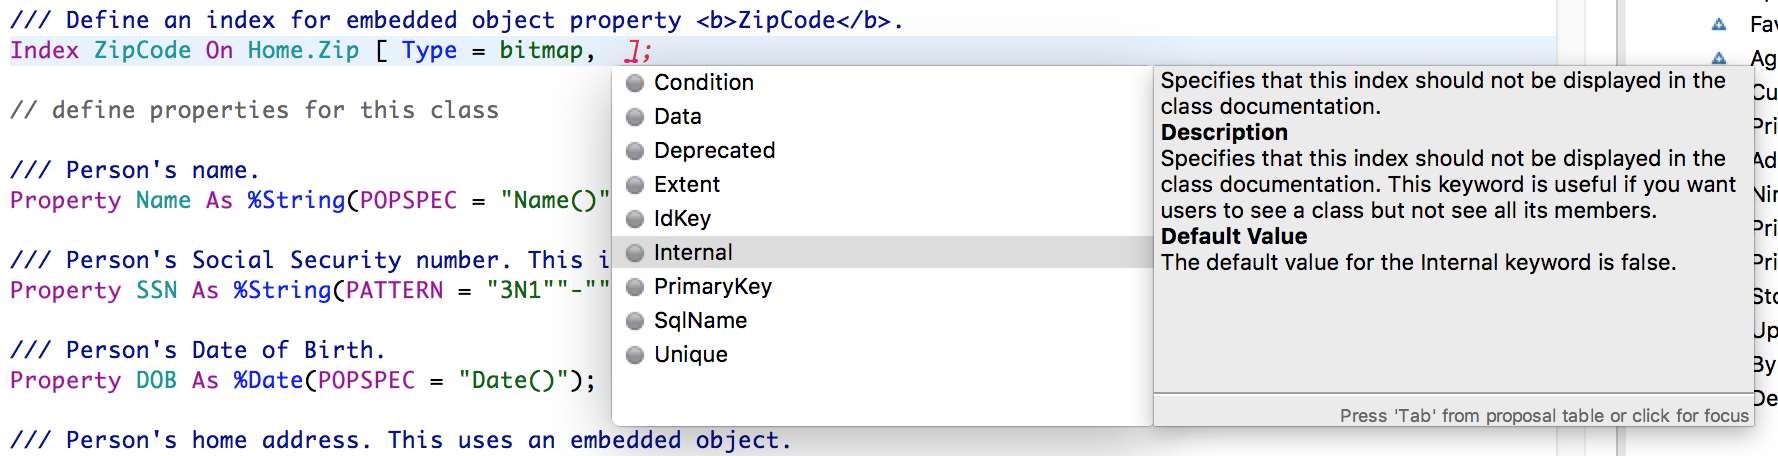The width and height of the screenshot is (1778, 456).
Task: Click the outline icon beside Fav entry
Action: point(1719,24)
